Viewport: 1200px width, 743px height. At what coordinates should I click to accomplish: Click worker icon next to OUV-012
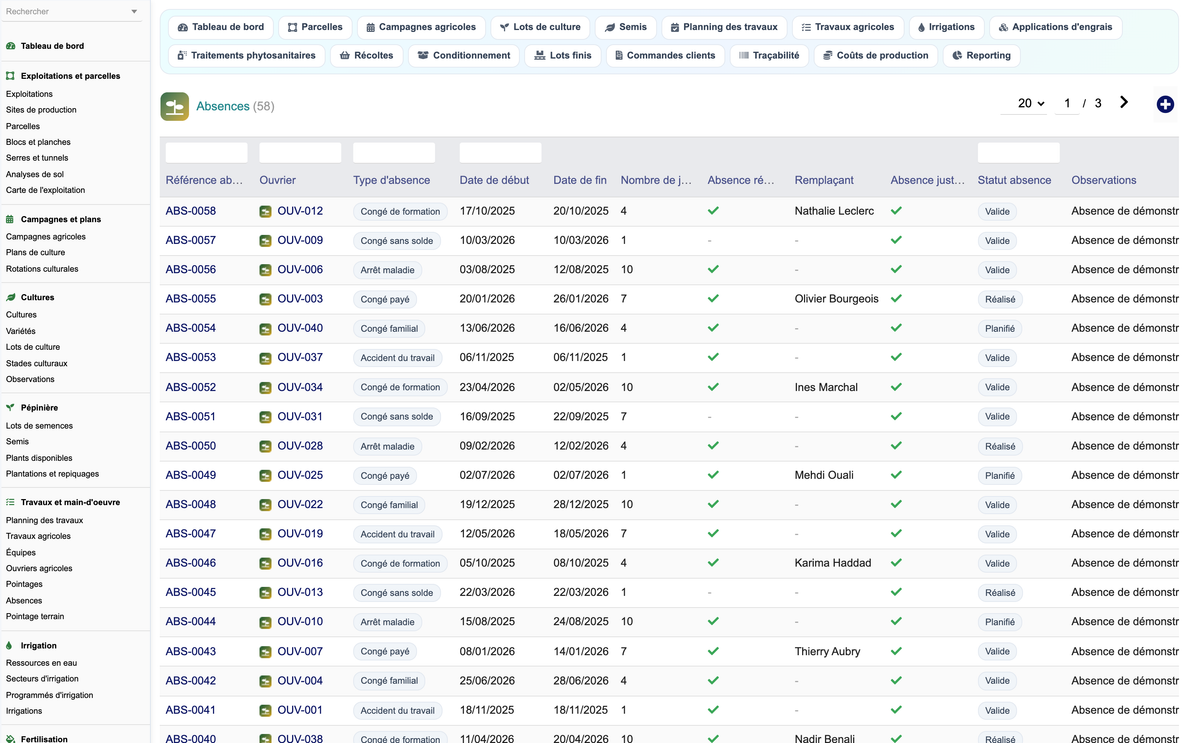click(265, 211)
